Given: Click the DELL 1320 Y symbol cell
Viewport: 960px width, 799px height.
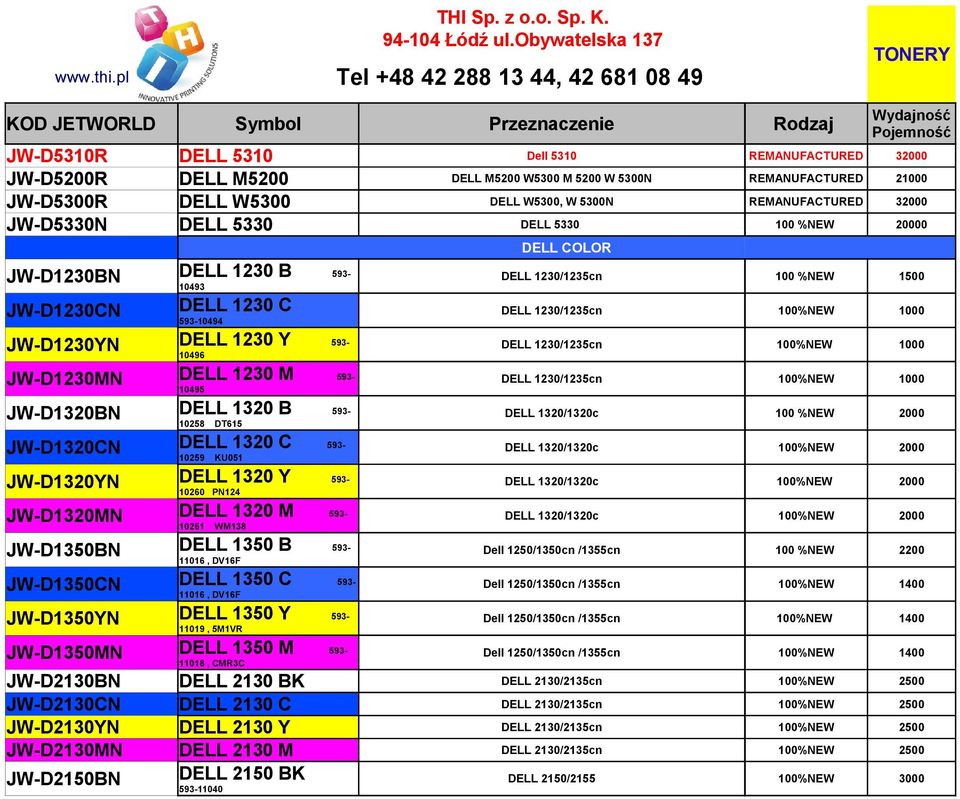Looking at the screenshot, I should click(268, 481).
